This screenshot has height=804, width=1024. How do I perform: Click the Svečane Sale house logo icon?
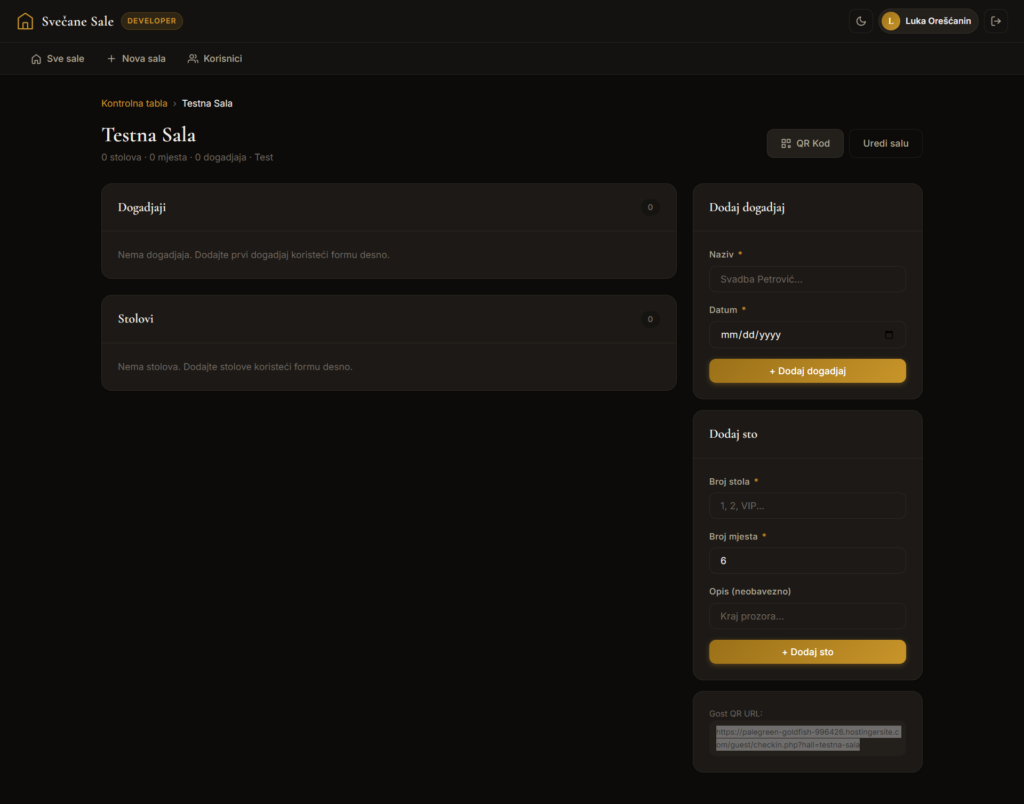[25, 21]
